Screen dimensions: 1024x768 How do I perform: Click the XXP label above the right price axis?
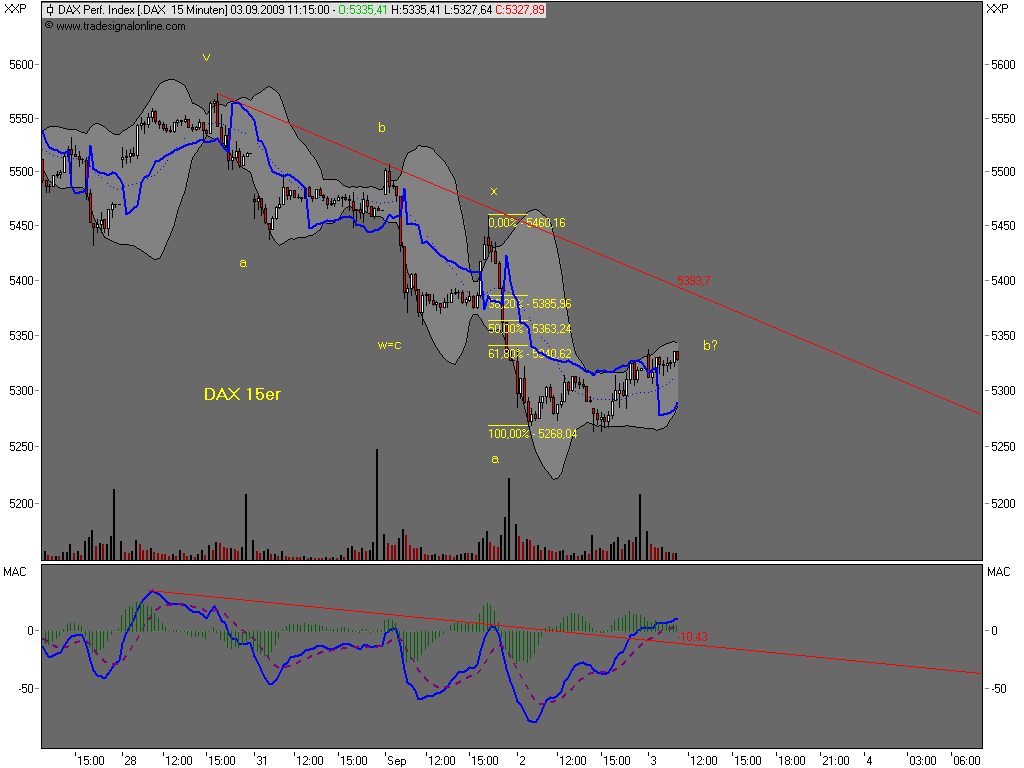point(997,9)
